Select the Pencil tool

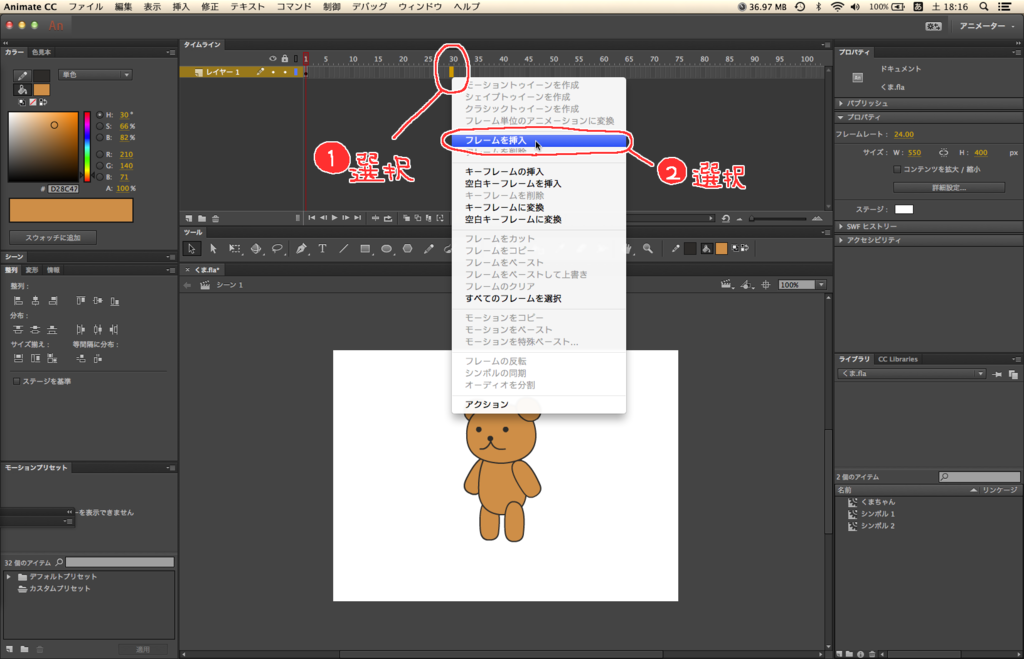[428, 249]
